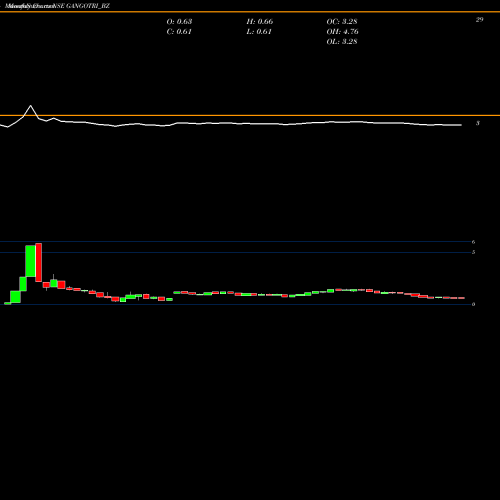Image resolution: width=500 pixels, height=500 pixels.
Task: Click the price axis label 6
Action: pyautogui.click(x=473, y=242)
